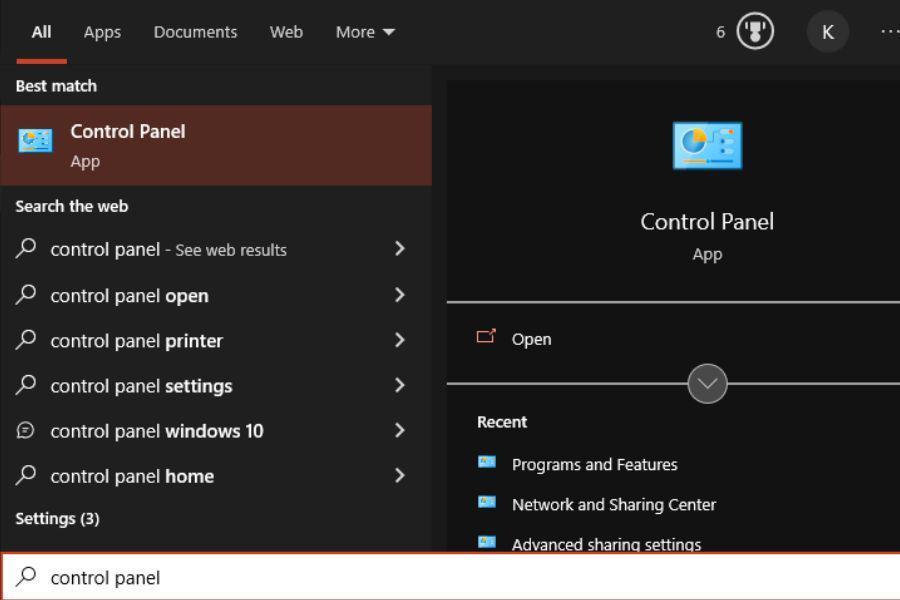Viewport: 900px width, 600px height.
Task: Click the Network and Sharing Center icon
Action: 487,502
